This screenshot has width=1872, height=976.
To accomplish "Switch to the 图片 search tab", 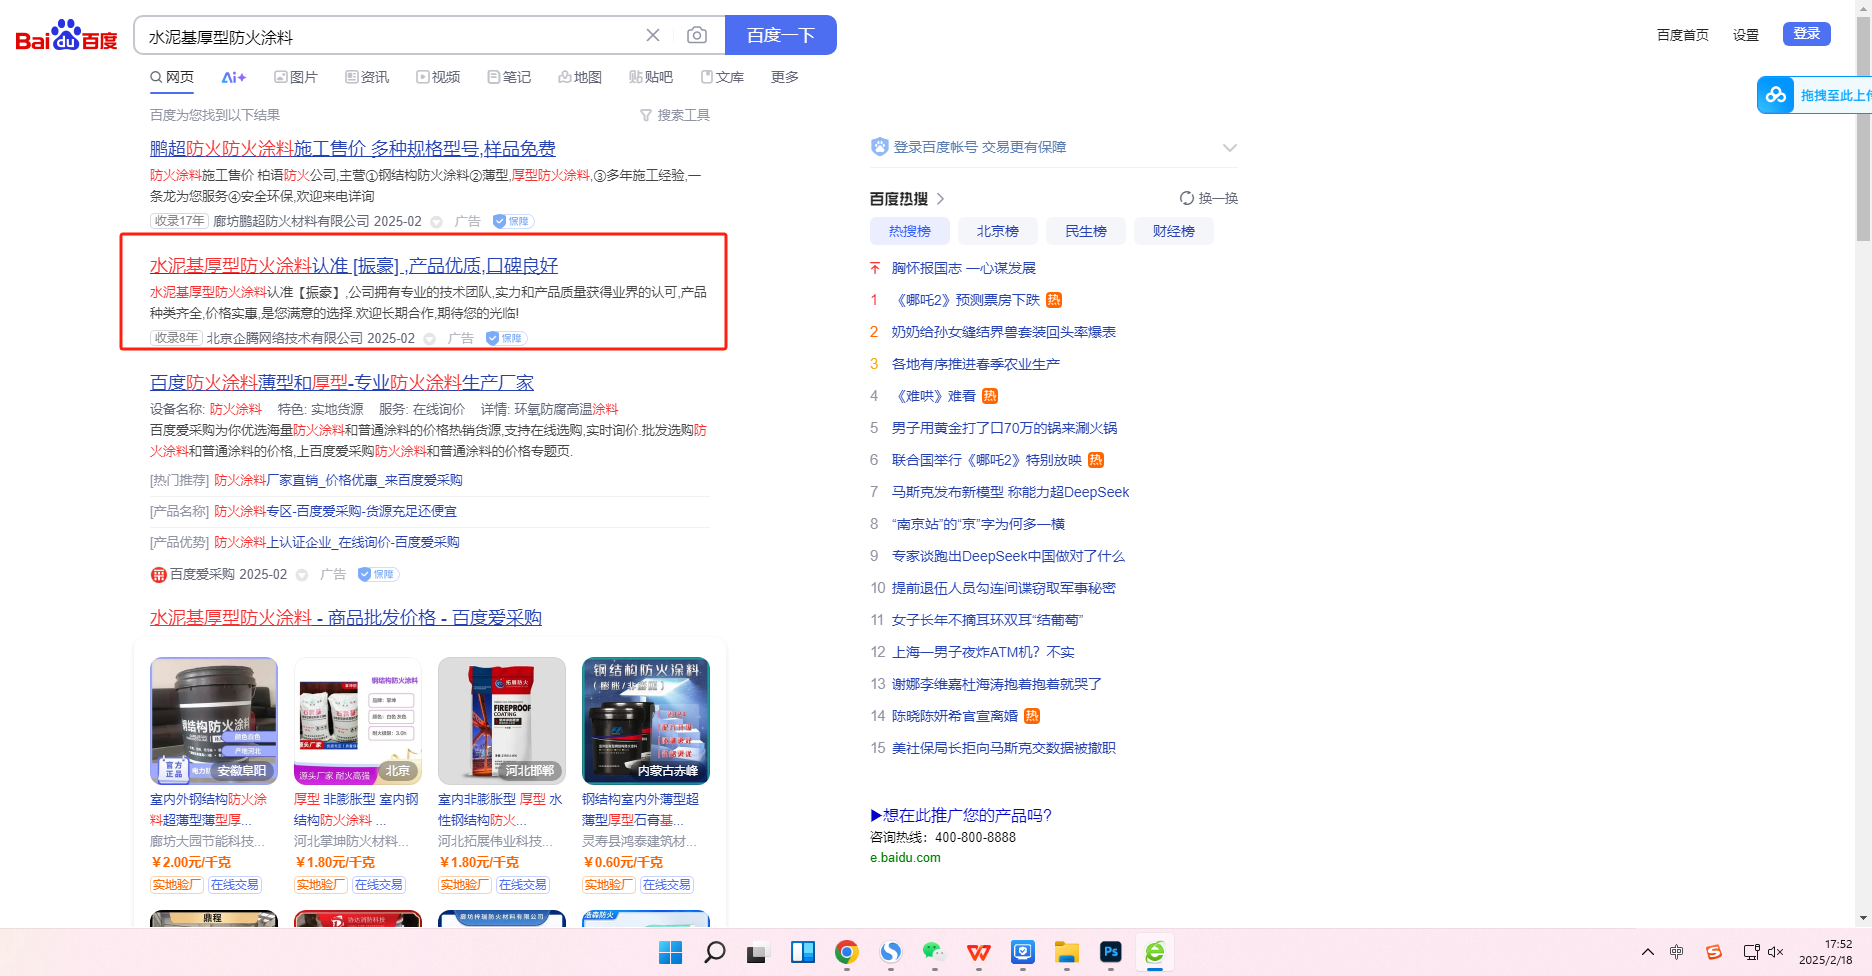I will 296,77.
